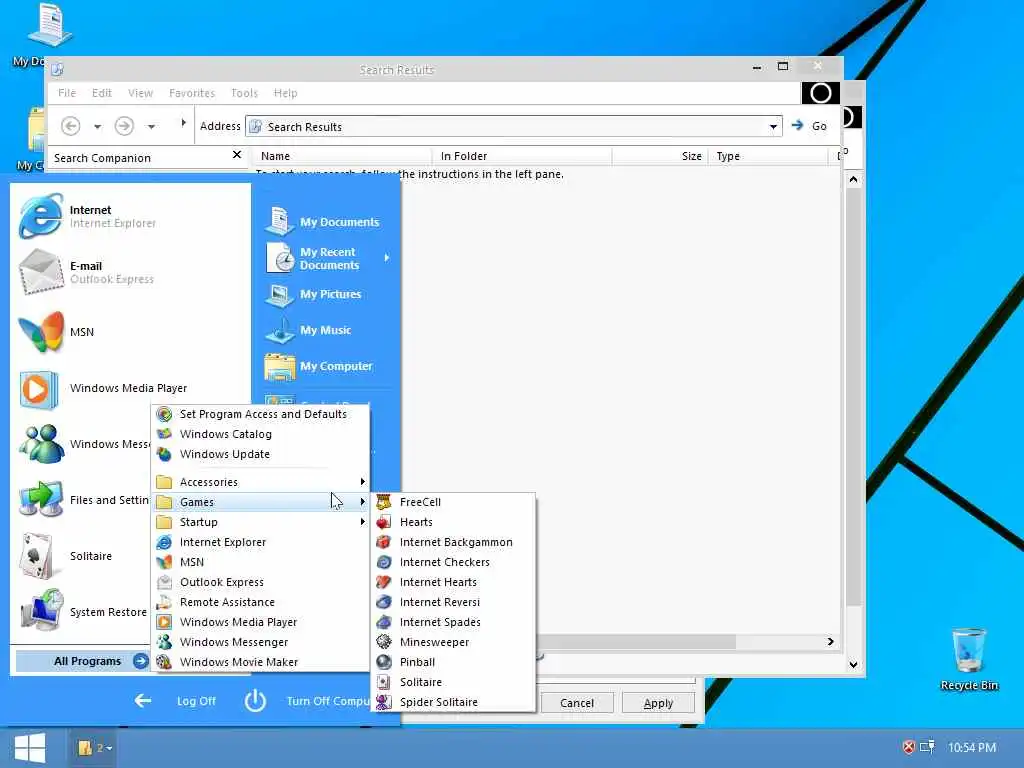Click the horizontal scrollbar right arrow
Viewport: 1024px width, 768px height.
tap(830, 642)
